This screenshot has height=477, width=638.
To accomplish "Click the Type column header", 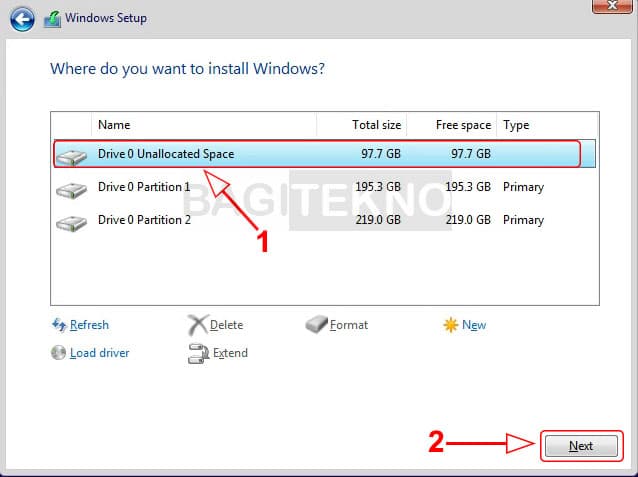I will click(547, 125).
